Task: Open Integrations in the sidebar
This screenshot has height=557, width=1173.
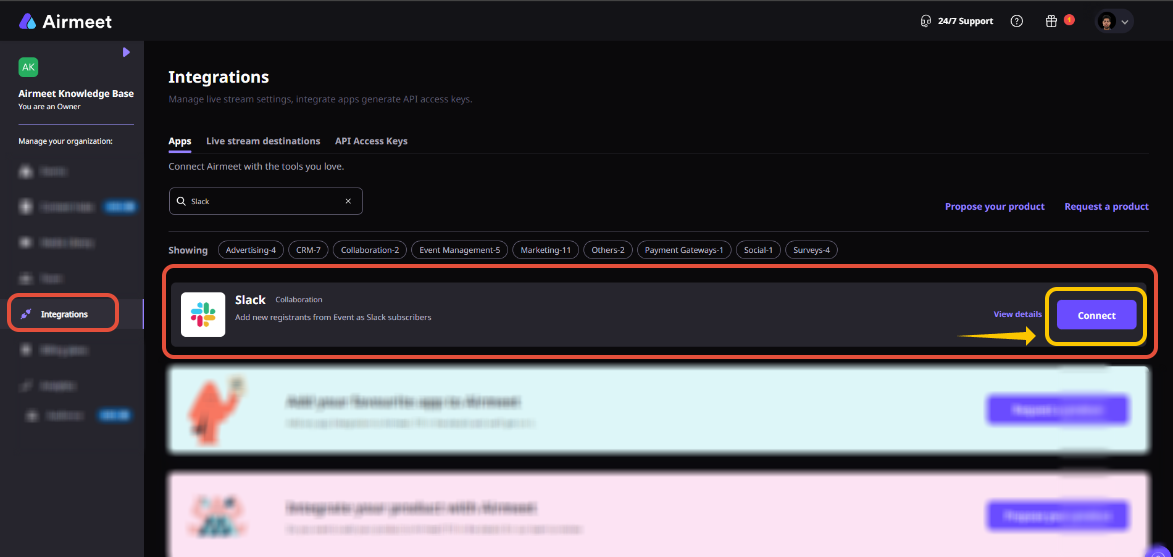Action: click(64, 314)
